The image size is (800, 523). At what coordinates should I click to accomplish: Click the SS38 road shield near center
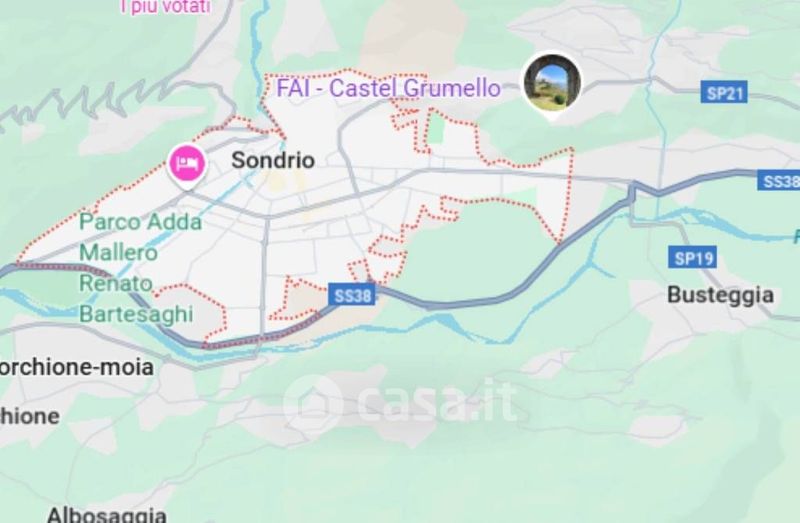coord(352,295)
